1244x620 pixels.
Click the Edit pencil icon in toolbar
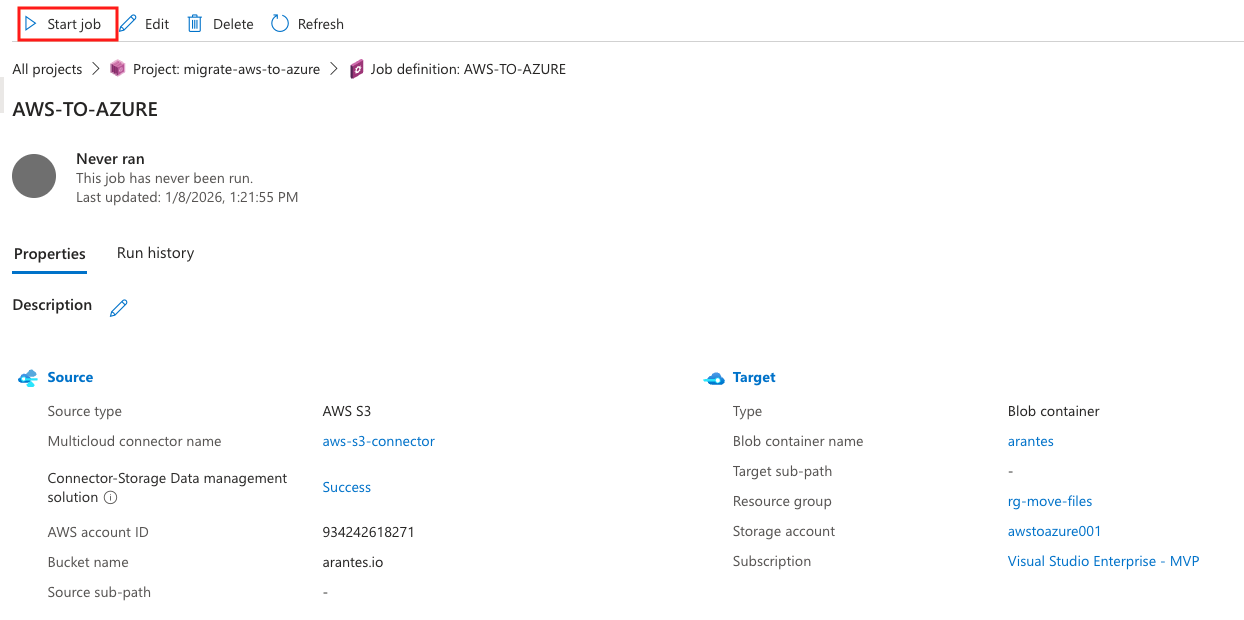coord(128,24)
